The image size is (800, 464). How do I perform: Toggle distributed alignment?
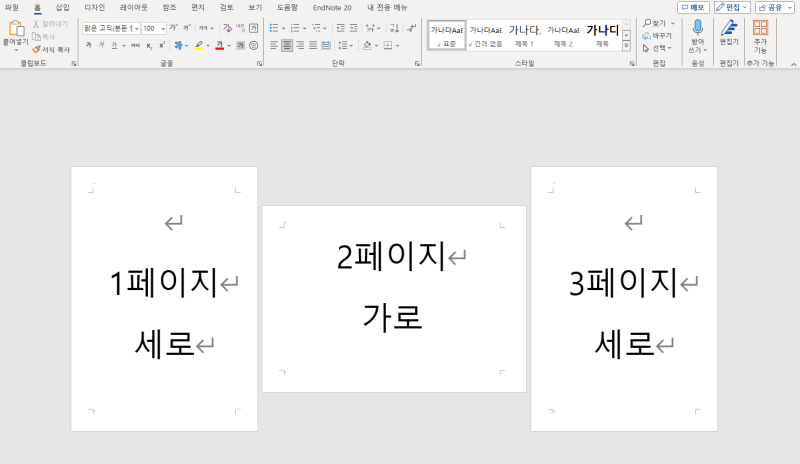(326, 45)
